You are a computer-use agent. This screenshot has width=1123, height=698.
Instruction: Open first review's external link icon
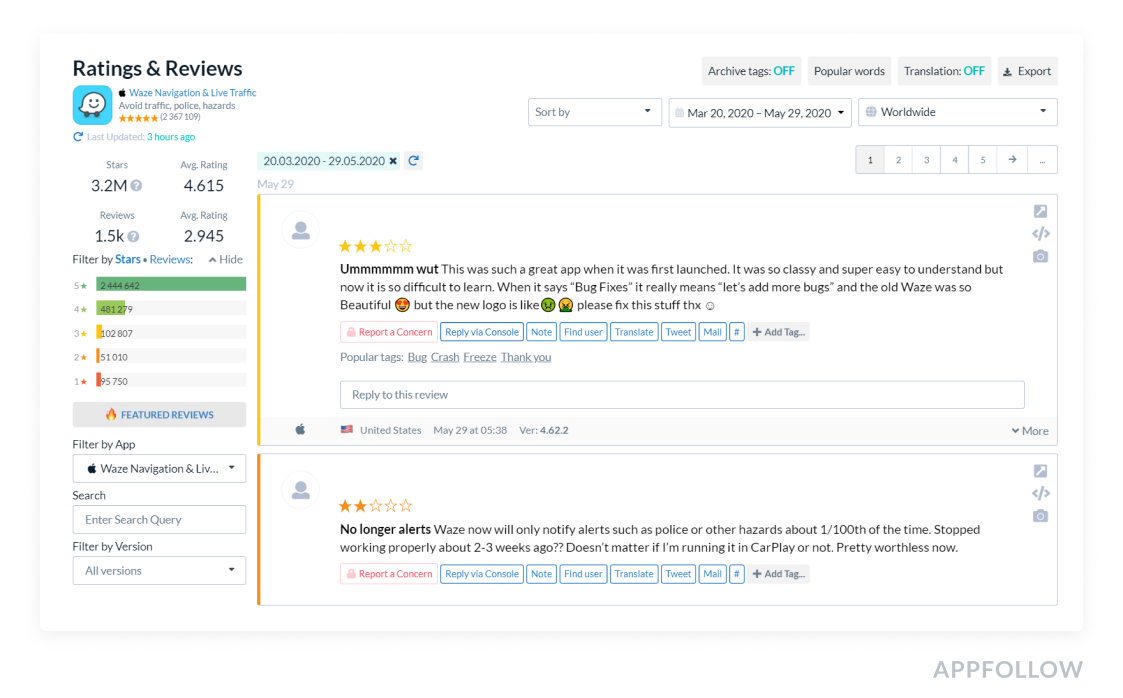click(1040, 211)
